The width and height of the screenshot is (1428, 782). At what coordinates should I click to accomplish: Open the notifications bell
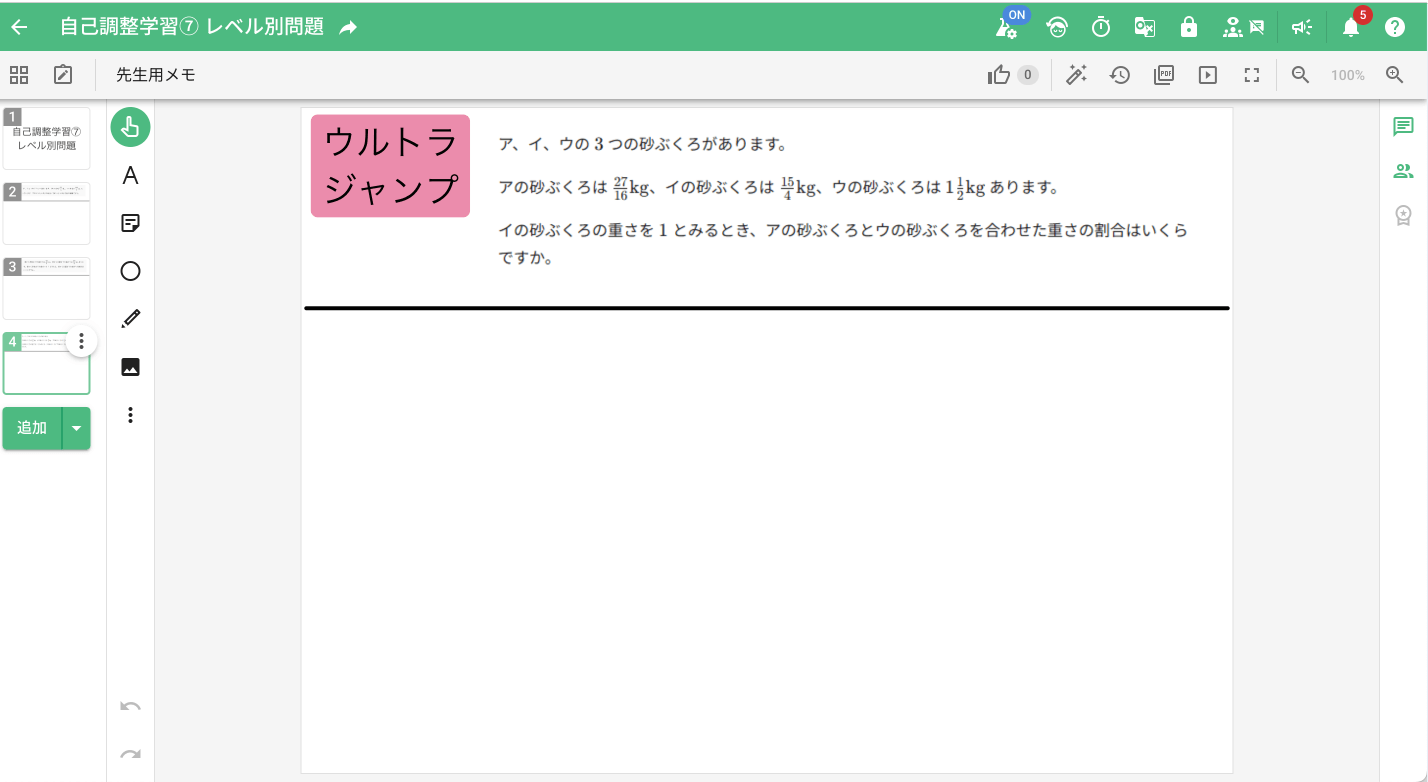[1351, 28]
